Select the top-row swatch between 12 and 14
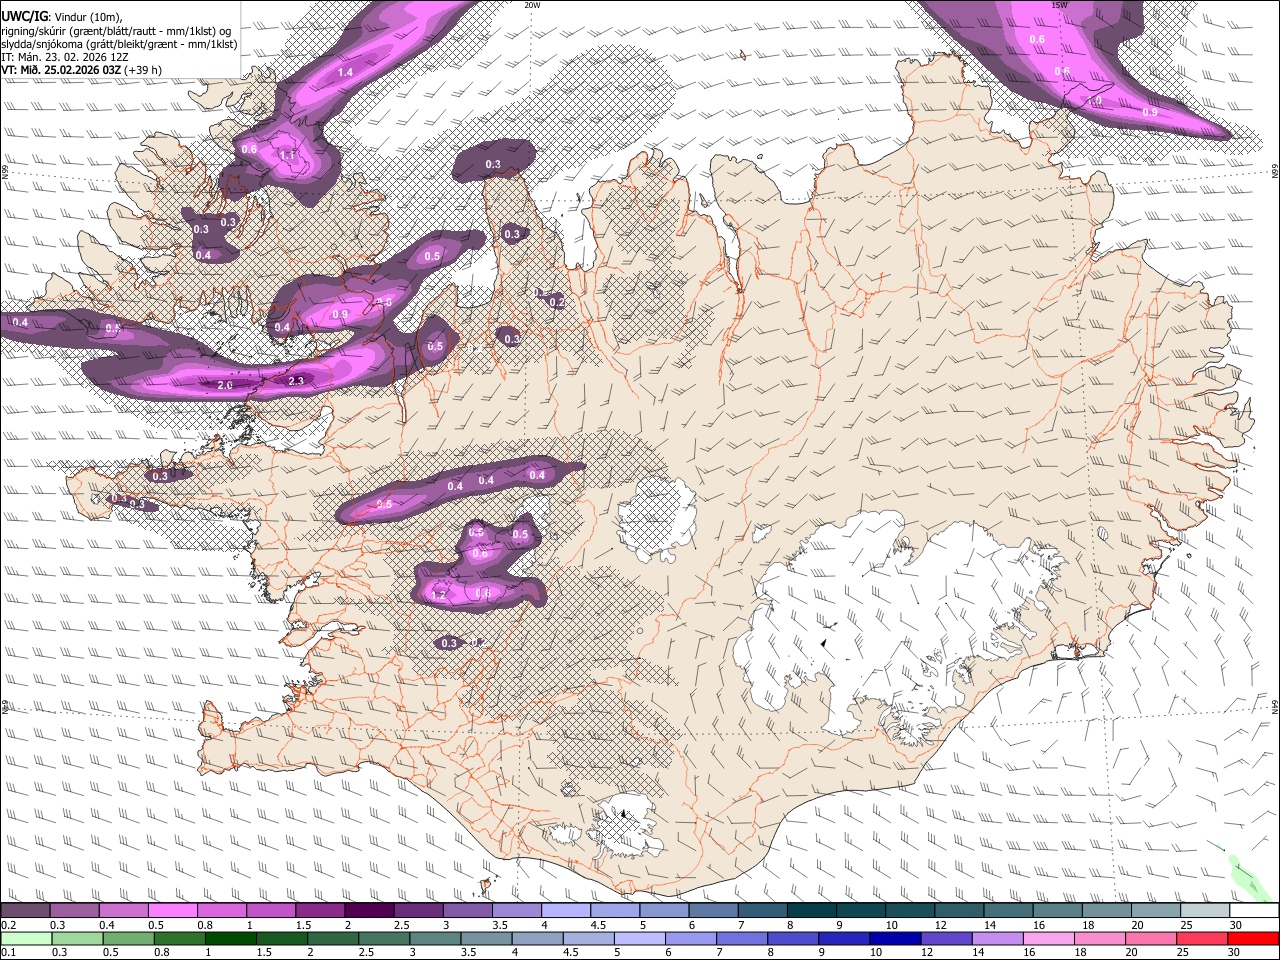Image resolution: width=1280 pixels, height=960 pixels. 958,911
